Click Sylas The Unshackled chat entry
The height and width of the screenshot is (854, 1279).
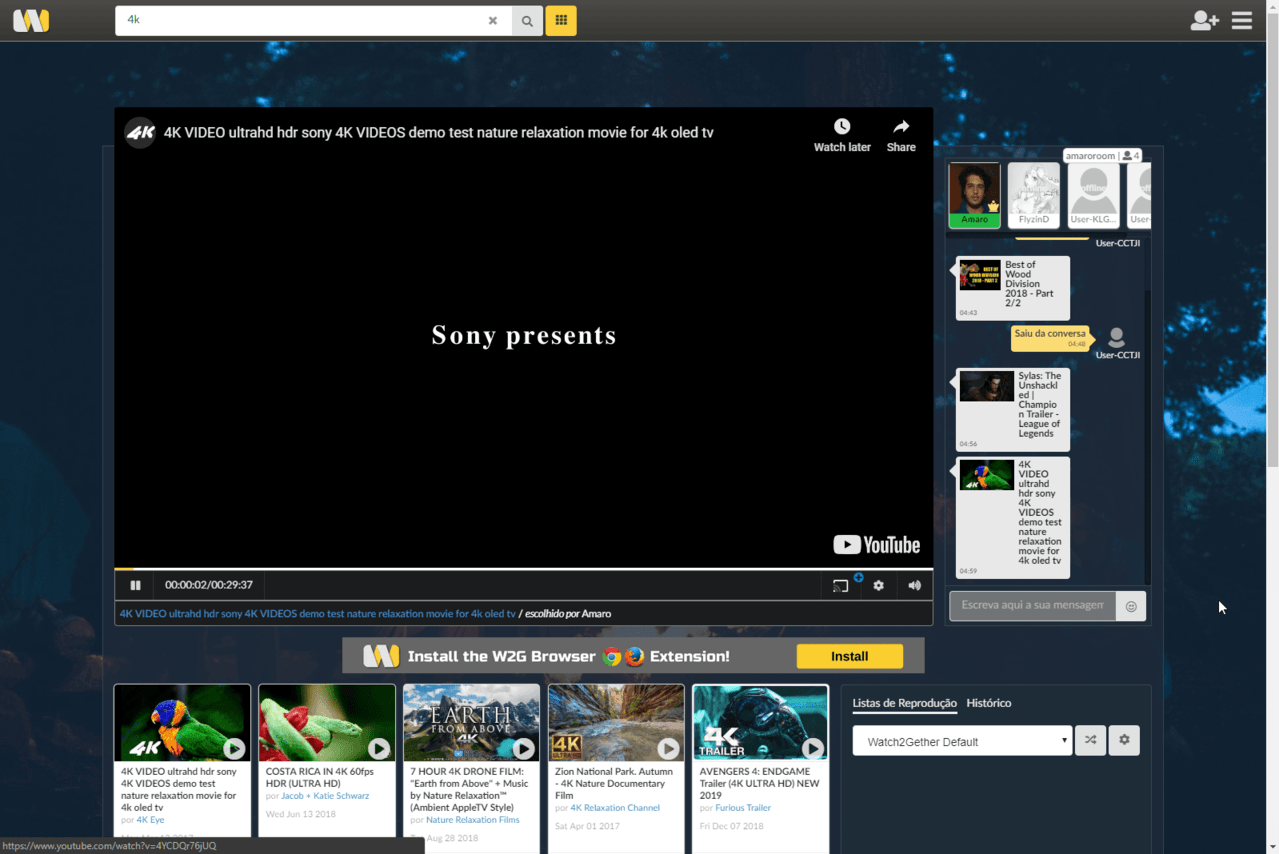1013,409
